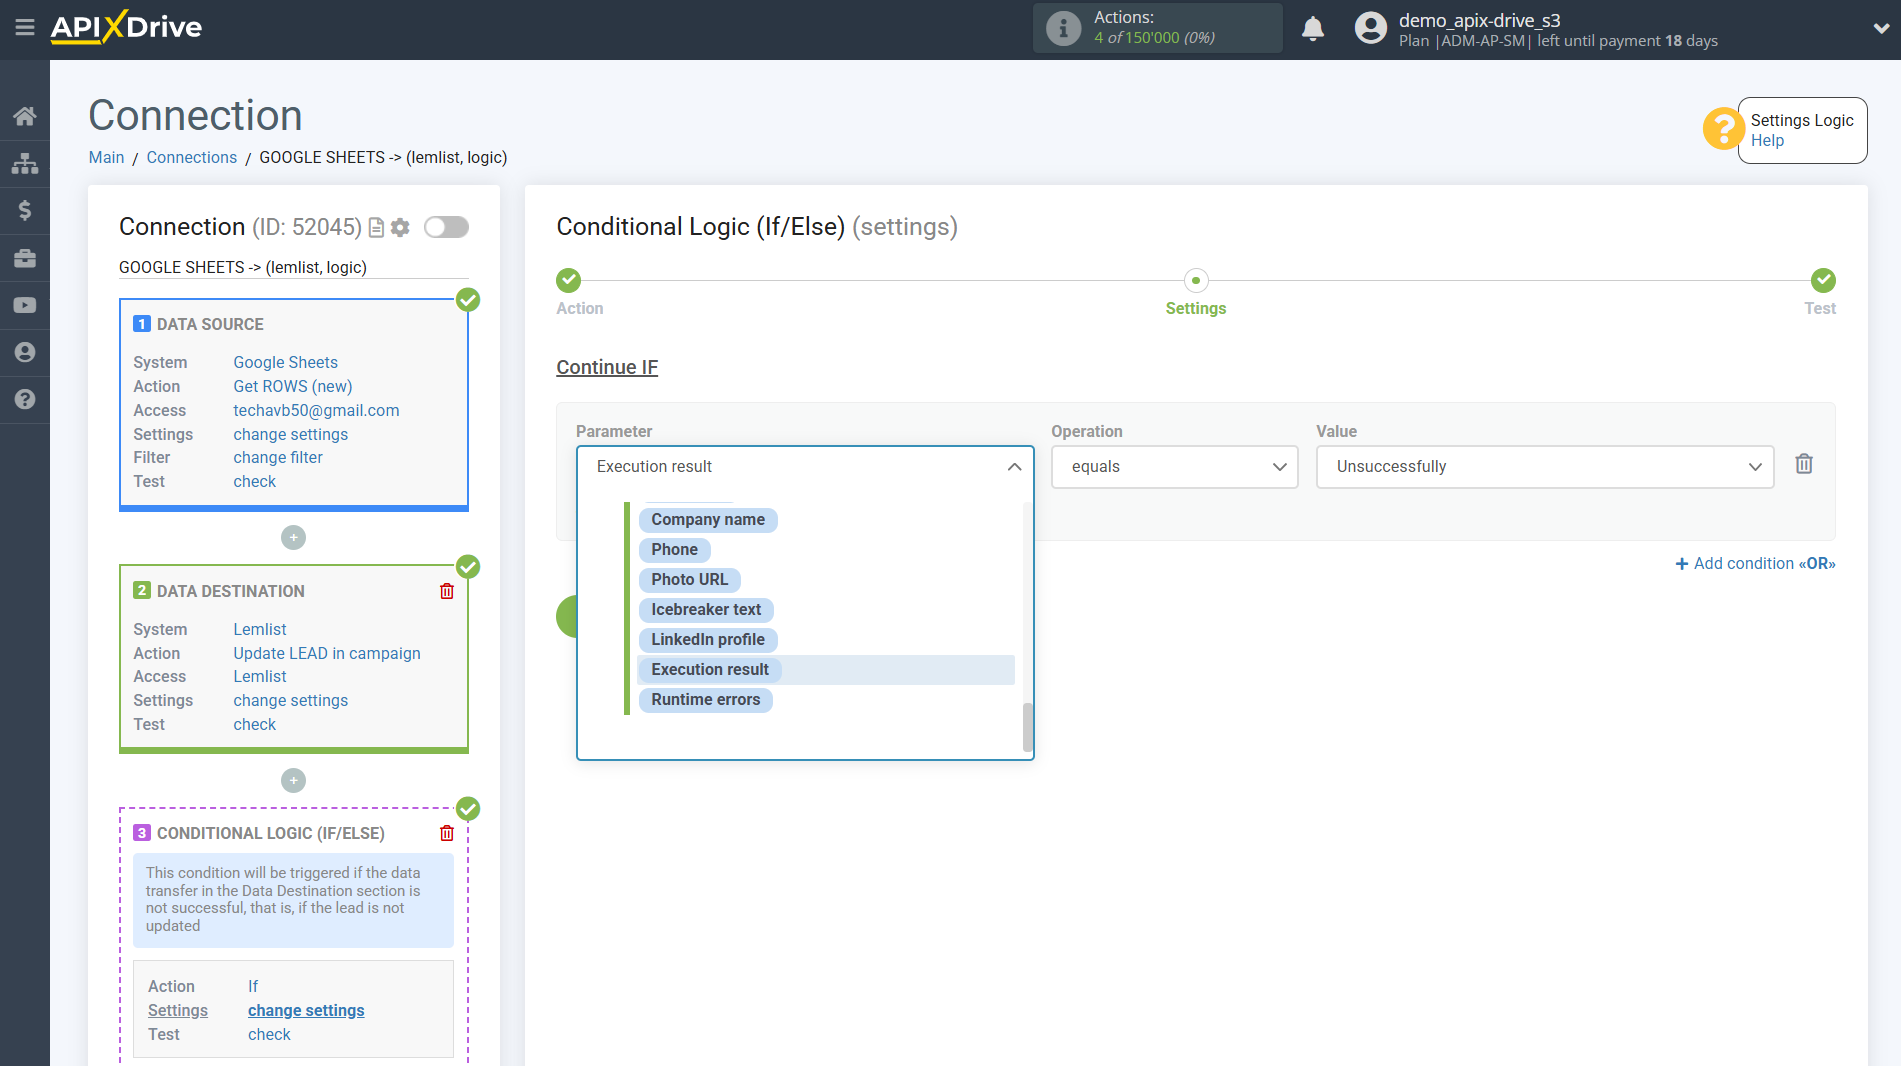Click Conditional Logic check link

click(270, 1035)
